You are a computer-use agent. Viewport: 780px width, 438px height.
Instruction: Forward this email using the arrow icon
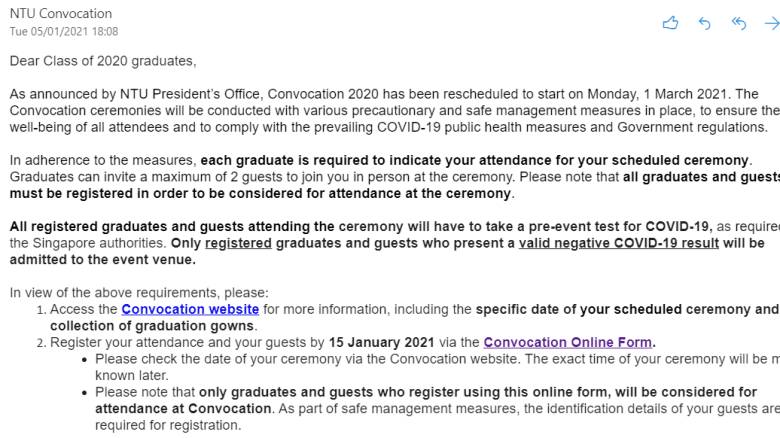pyautogui.click(x=771, y=23)
